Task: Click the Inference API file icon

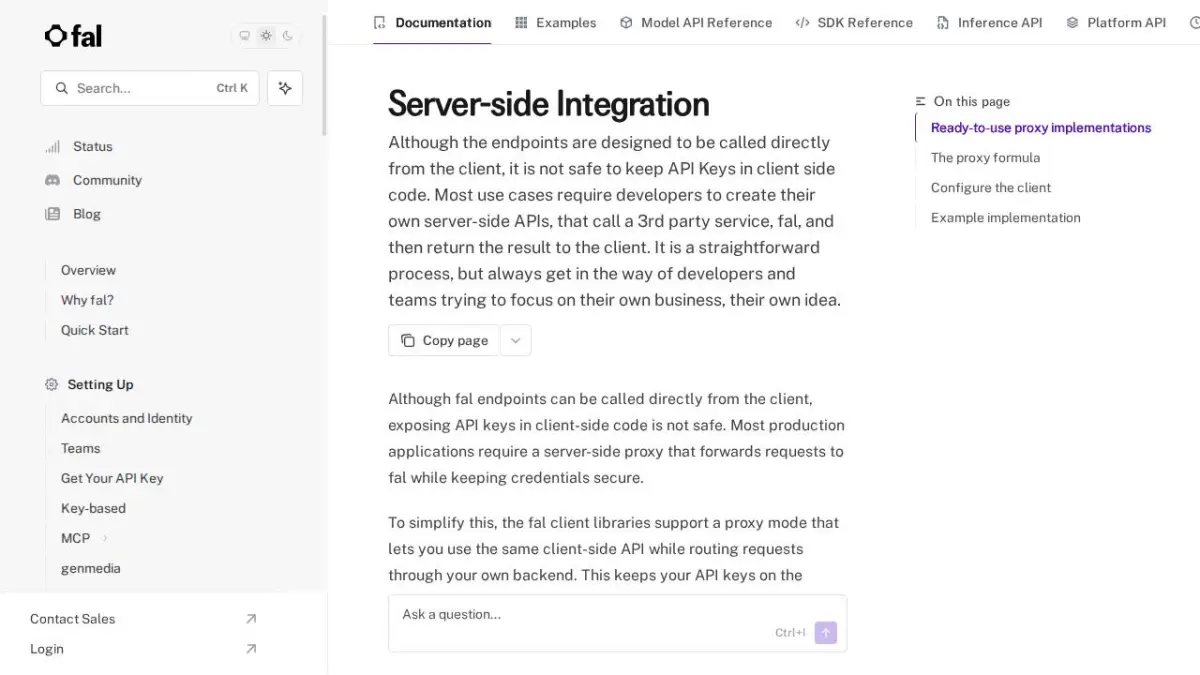Action: [943, 22]
